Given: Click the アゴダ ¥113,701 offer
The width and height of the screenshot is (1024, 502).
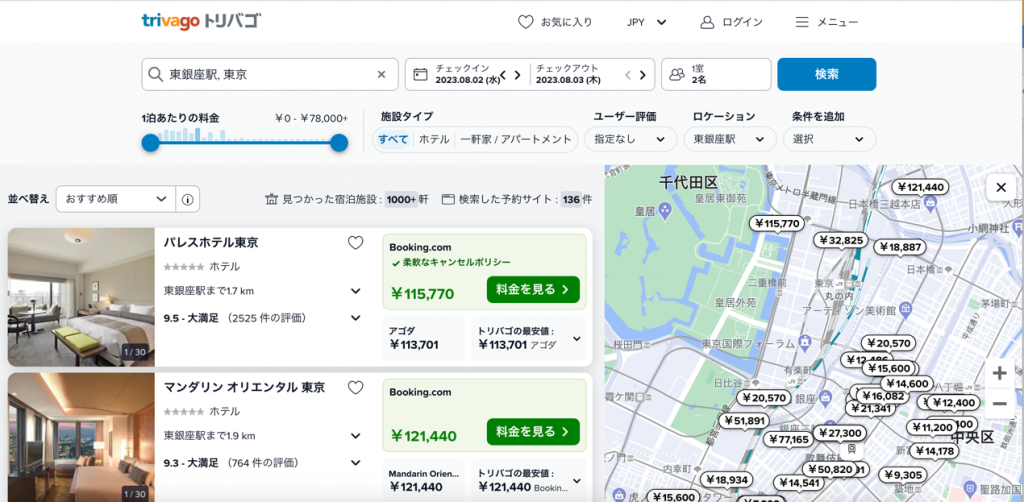Looking at the screenshot, I should tap(424, 338).
